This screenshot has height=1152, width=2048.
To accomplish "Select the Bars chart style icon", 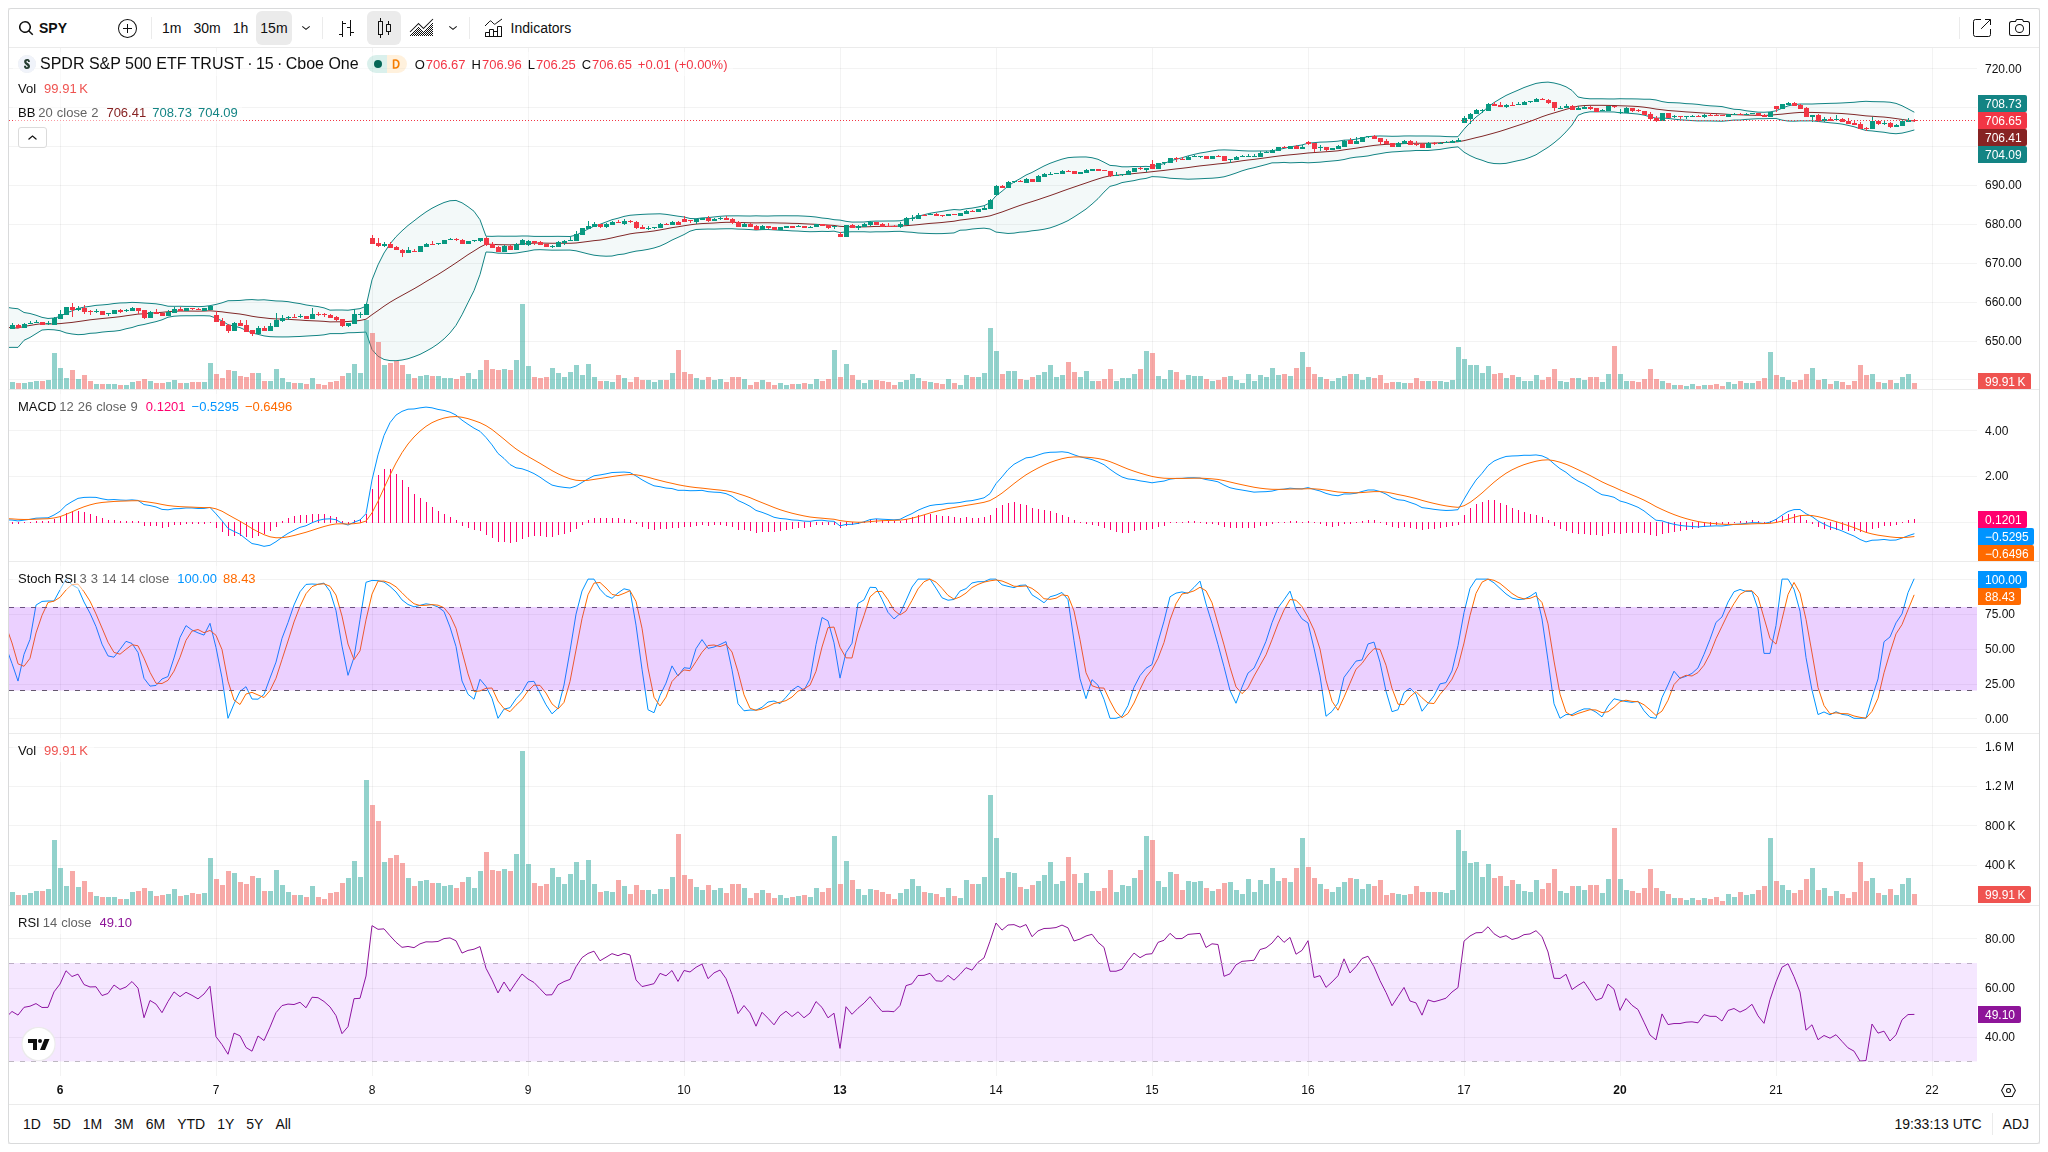I will (x=346, y=28).
